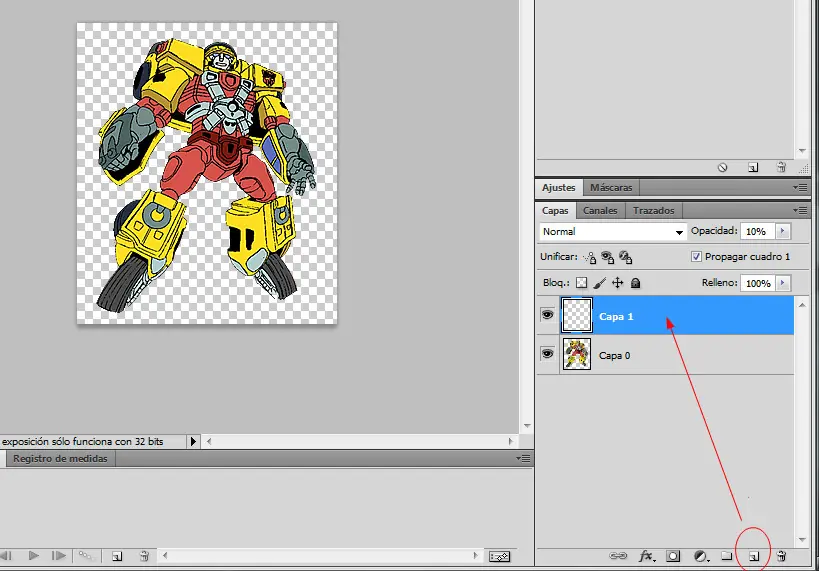
Task: Click canvas vertical scrollbar down arrow
Action: pos(527,426)
